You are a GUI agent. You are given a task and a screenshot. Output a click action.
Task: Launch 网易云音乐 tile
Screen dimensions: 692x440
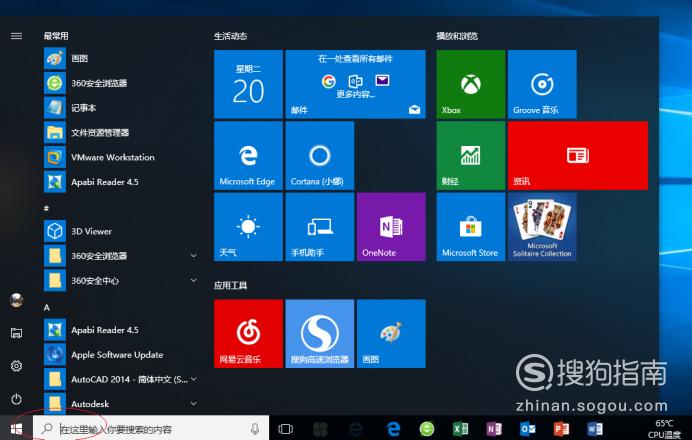tap(248, 334)
